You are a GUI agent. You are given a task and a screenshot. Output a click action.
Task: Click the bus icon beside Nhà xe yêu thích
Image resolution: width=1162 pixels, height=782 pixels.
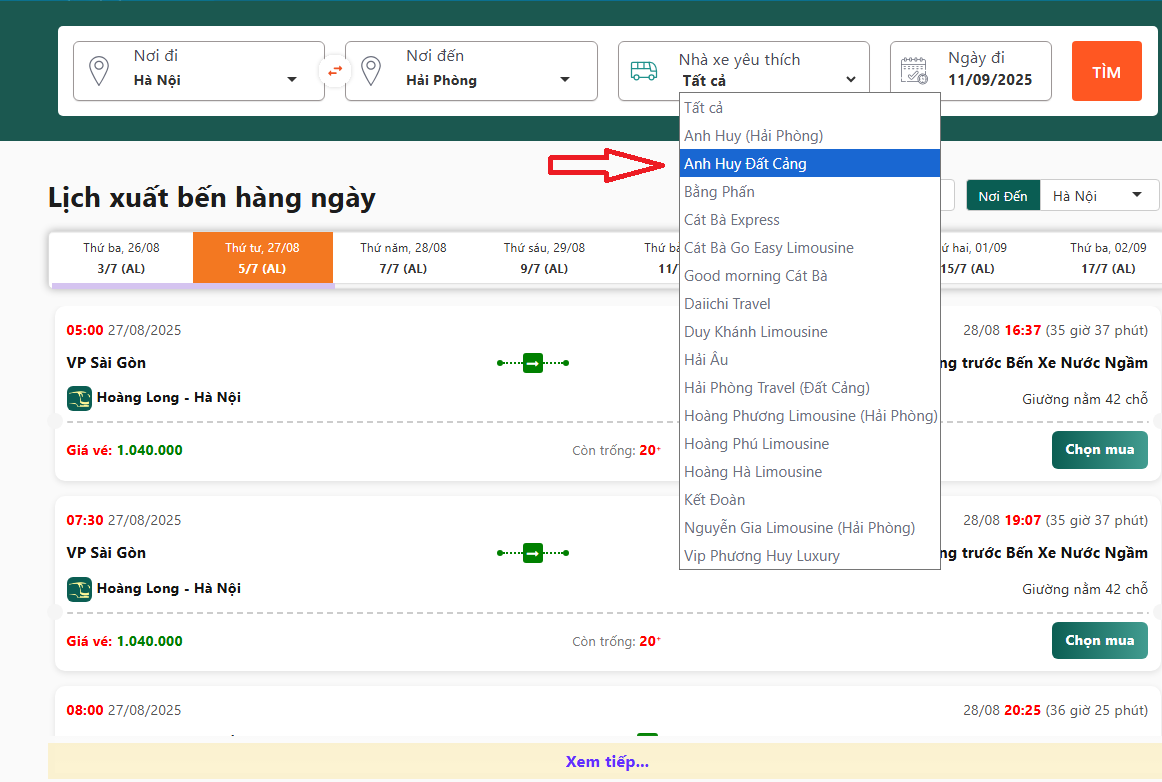tap(643, 71)
